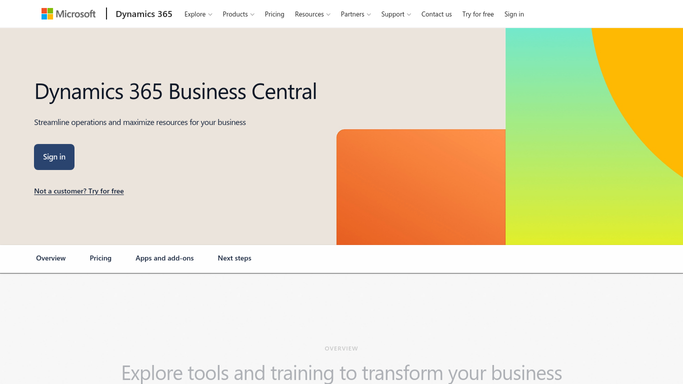Expand the Explore dropdown menu
The image size is (683, 384).
[x=198, y=14]
